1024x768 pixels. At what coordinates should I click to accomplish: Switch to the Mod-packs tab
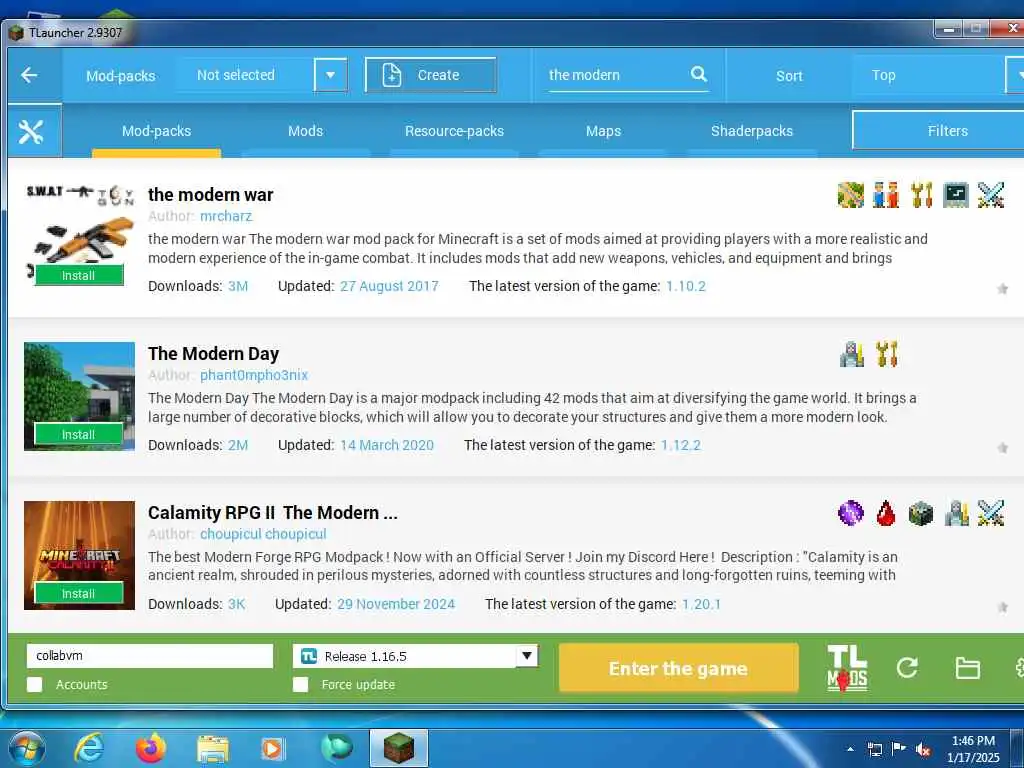point(157,131)
